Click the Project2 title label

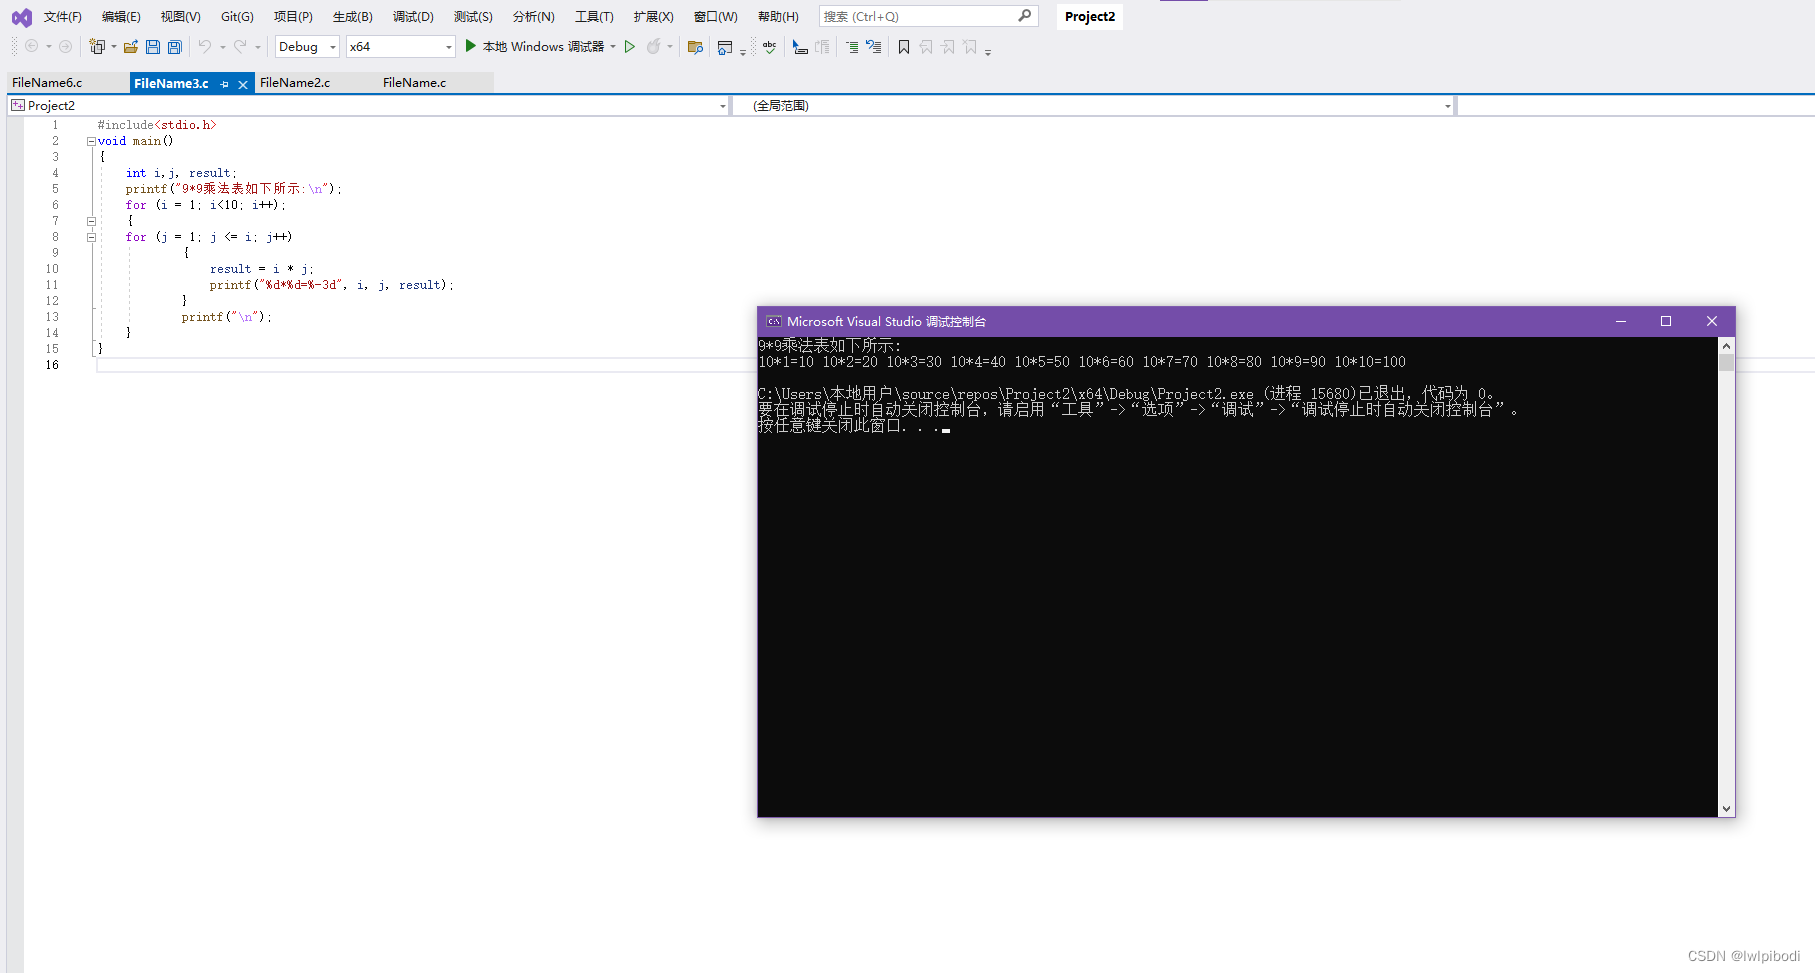tap(1090, 17)
